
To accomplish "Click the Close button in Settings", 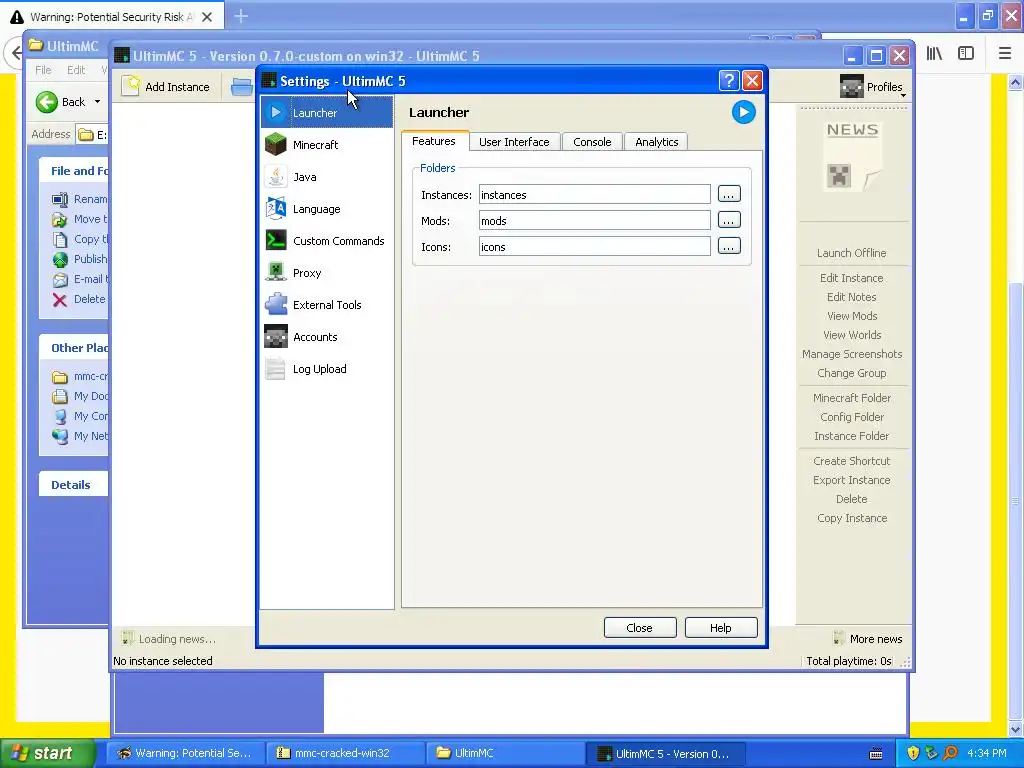I will [x=640, y=628].
